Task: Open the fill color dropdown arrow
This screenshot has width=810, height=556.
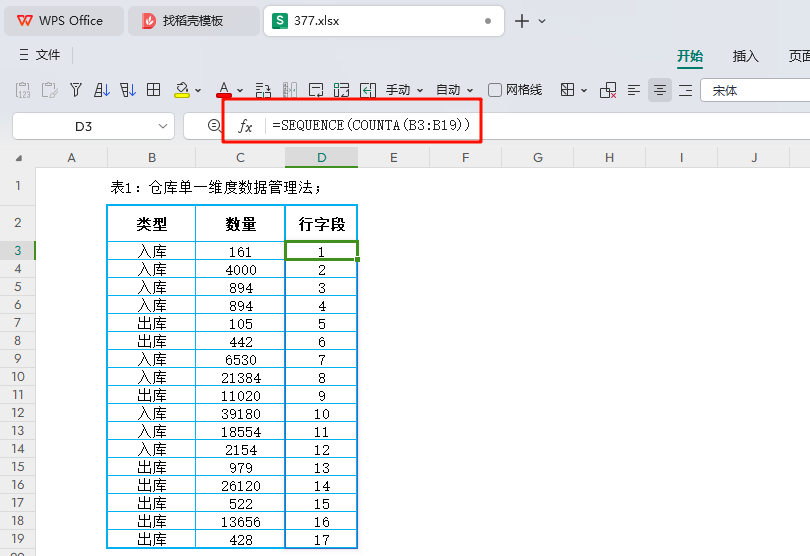Action: coord(198,90)
